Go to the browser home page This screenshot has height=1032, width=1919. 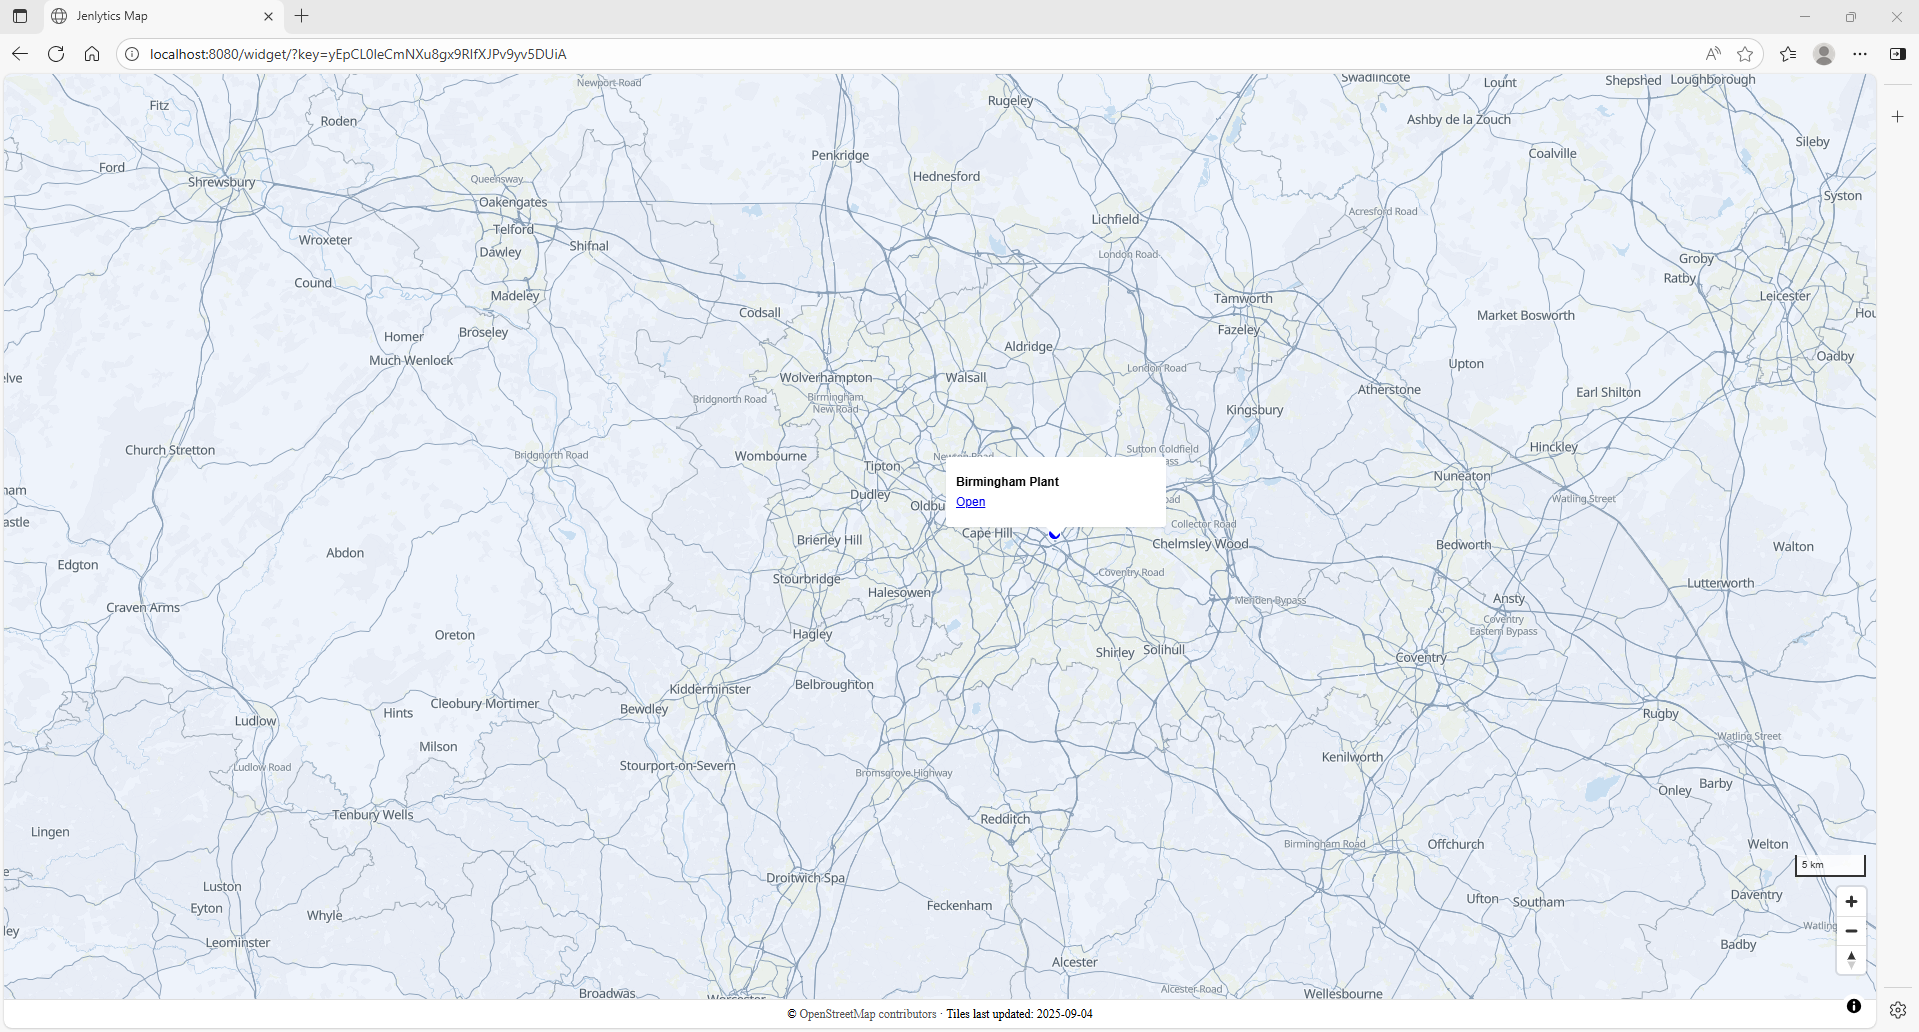[92, 54]
